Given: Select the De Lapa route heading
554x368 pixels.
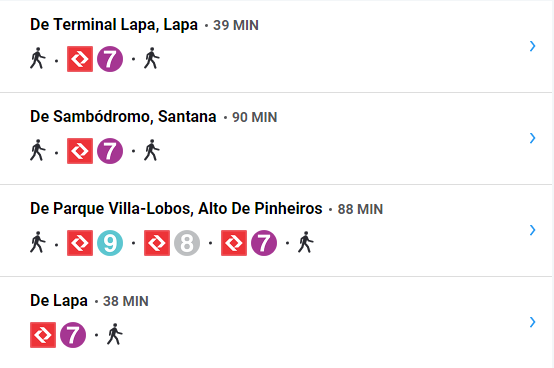Looking at the screenshot, I should [59, 301].
